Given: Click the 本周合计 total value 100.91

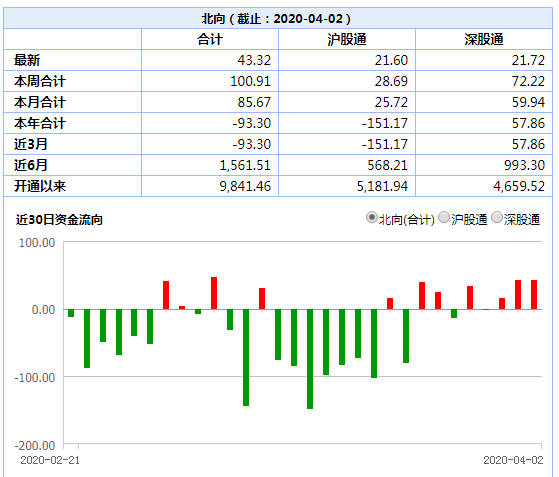Looking at the screenshot, I should pyautogui.click(x=250, y=81).
